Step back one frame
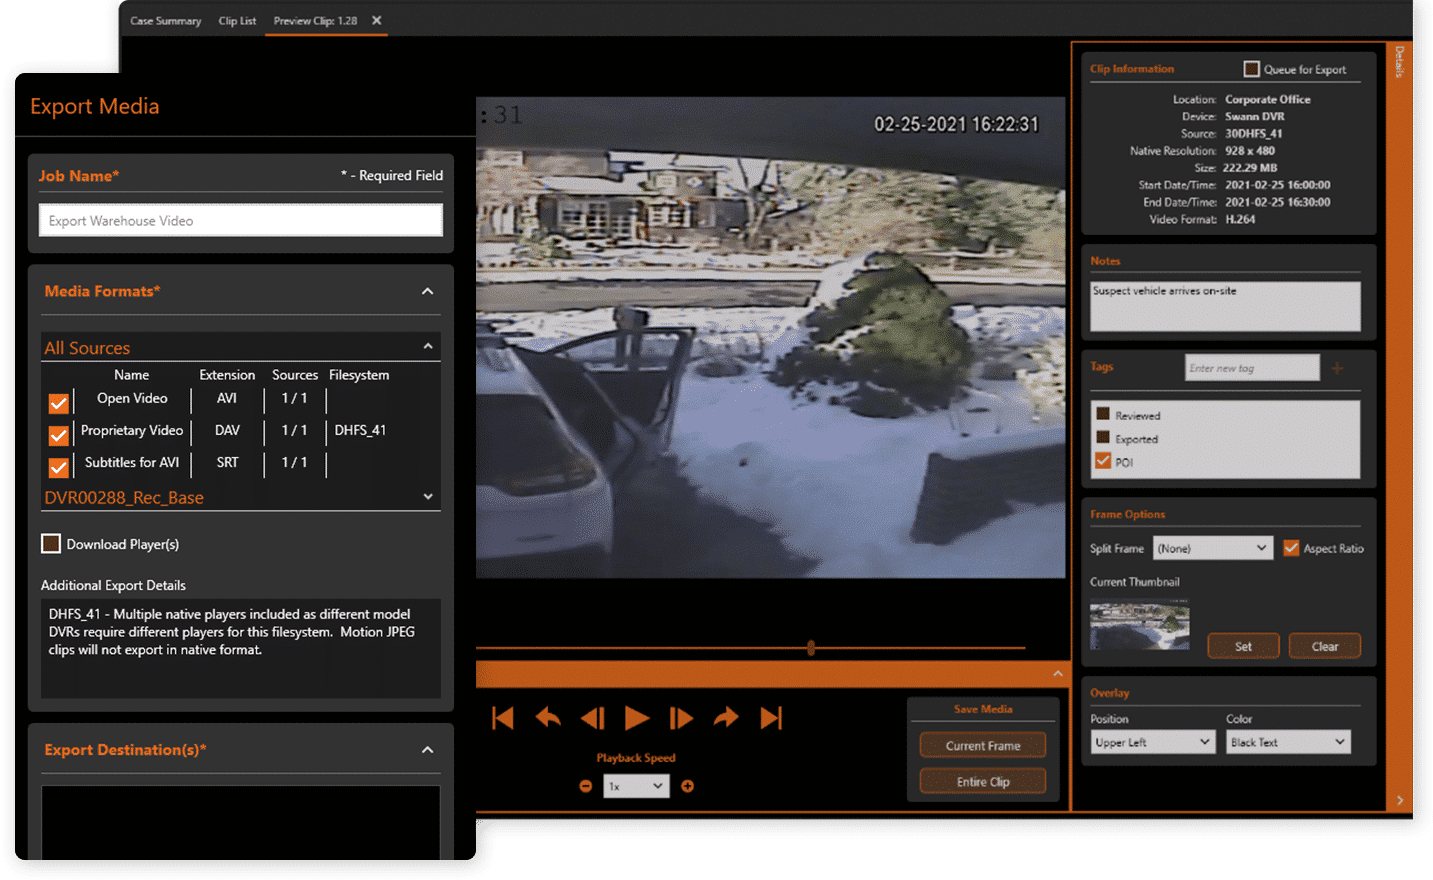The width and height of the screenshot is (1433, 880). point(592,717)
